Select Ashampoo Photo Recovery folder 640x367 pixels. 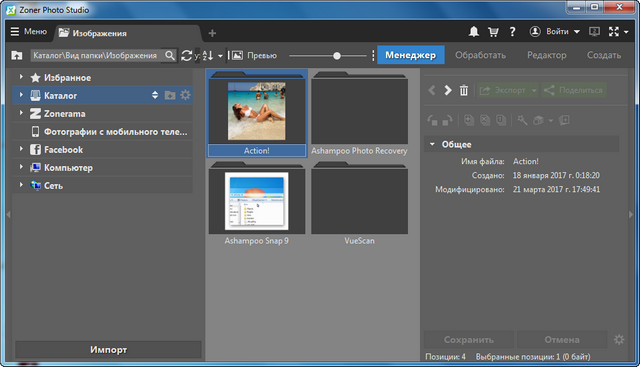[x=359, y=113]
